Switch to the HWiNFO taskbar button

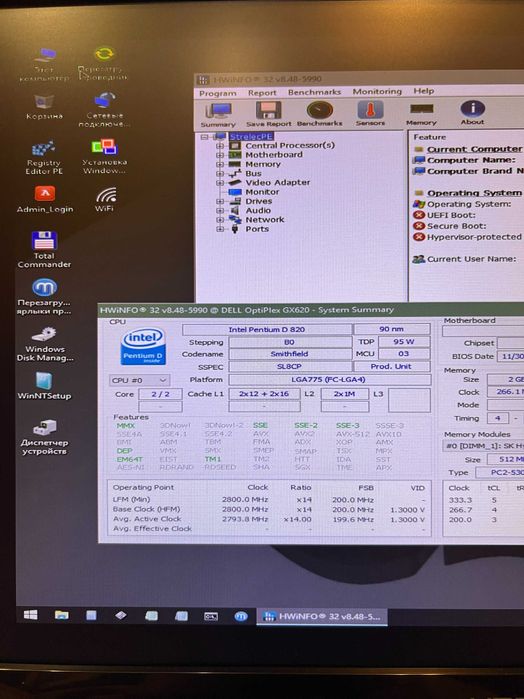322,617
